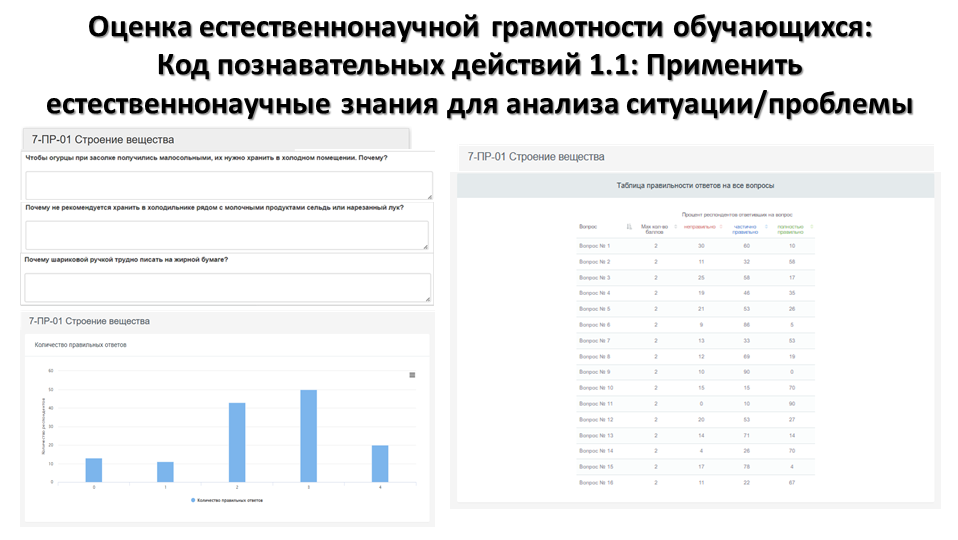Click the chart bar for 2 correct answers
The width and height of the screenshot is (958, 540).
pos(237,442)
